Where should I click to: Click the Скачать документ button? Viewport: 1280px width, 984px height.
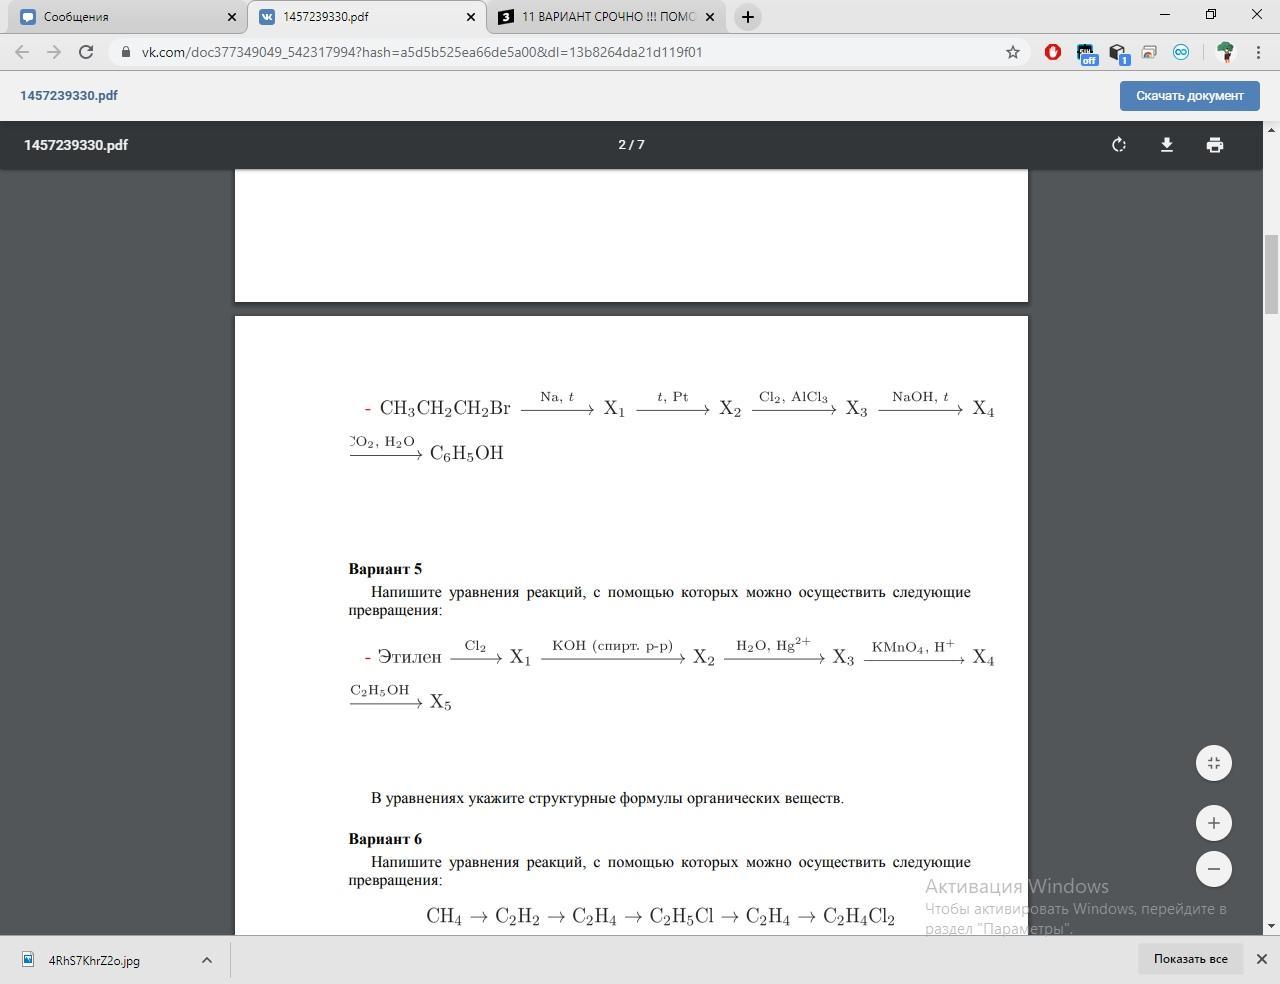click(1190, 96)
